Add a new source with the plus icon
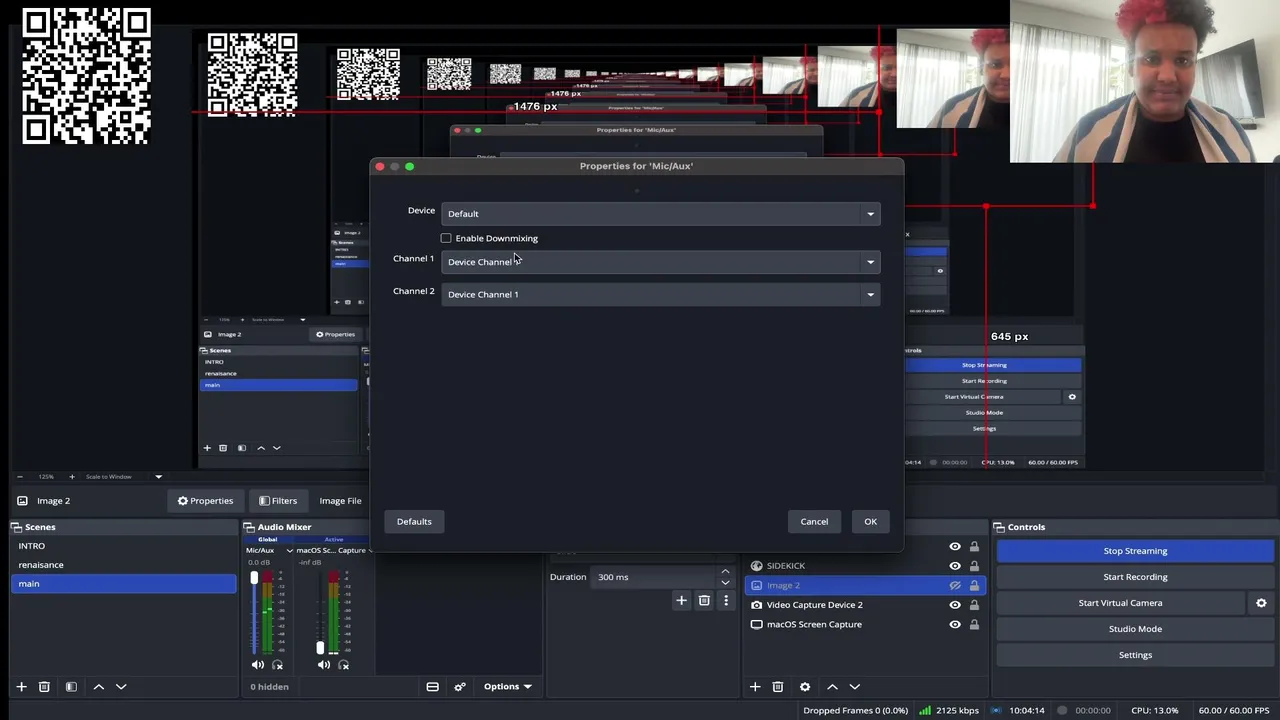 755,687
